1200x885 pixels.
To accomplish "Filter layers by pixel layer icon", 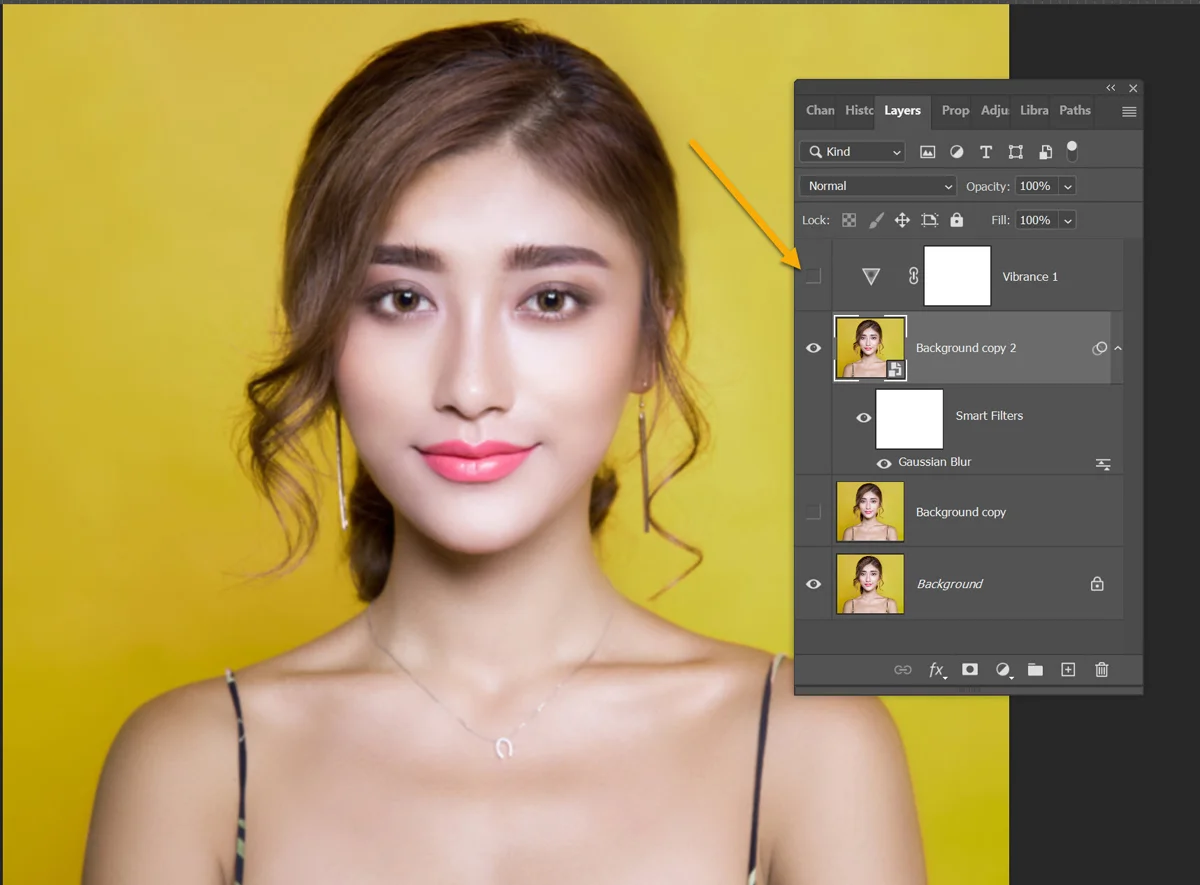I will (928, 152).
